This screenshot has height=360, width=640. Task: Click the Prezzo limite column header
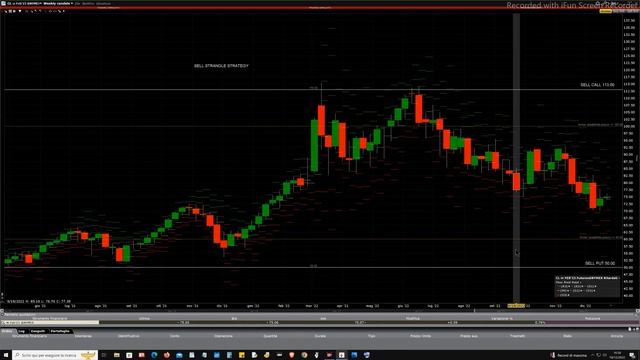point(420,336)
